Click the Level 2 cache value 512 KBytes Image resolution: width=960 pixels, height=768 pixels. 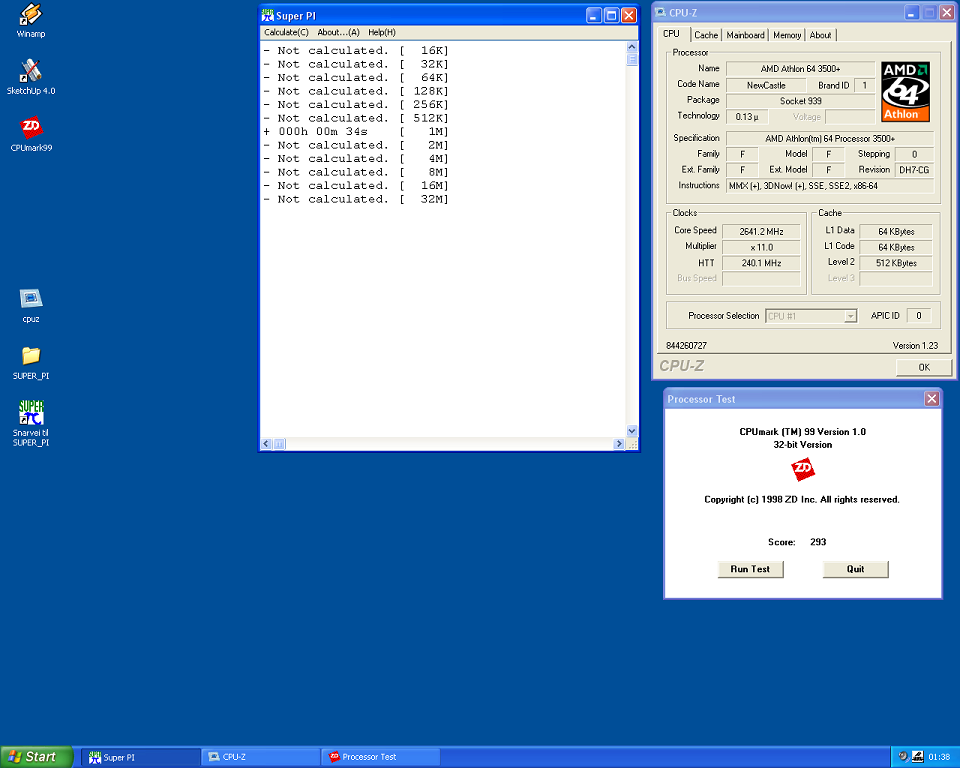coord(896,263)
